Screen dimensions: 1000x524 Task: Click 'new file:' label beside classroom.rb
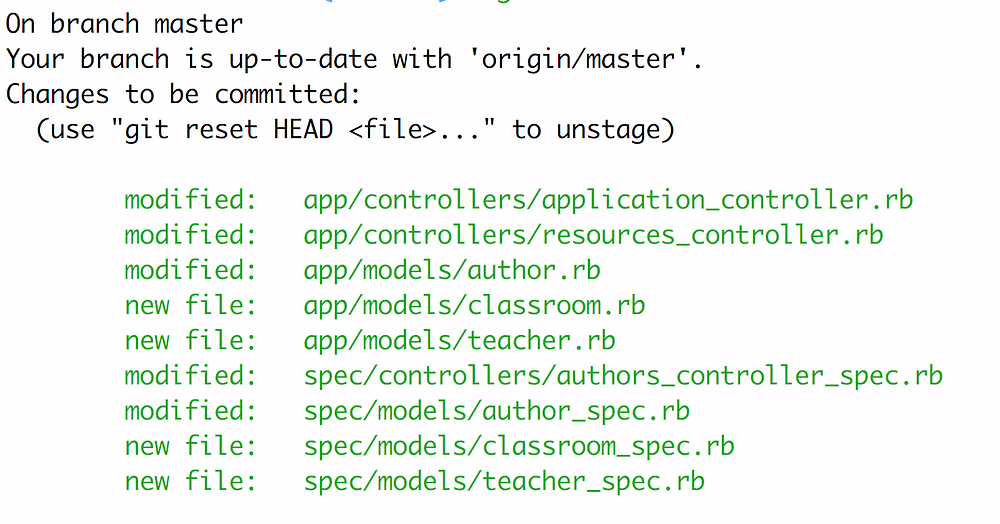point(190,305)
